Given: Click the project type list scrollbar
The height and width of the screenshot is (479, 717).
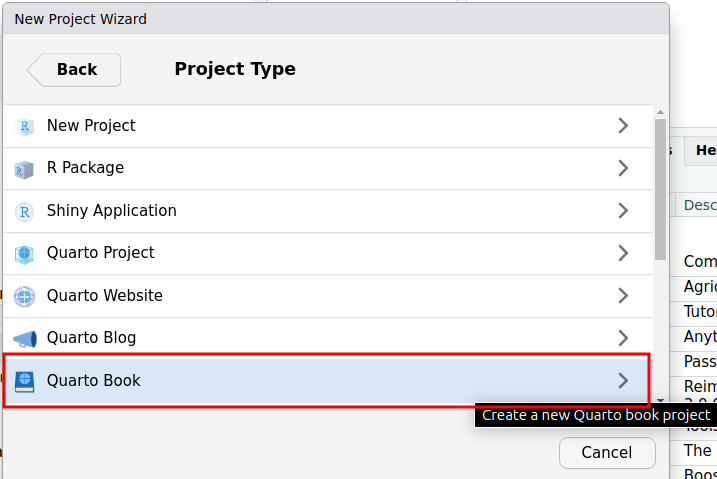Looking at the screenshot, I should 660,190.
